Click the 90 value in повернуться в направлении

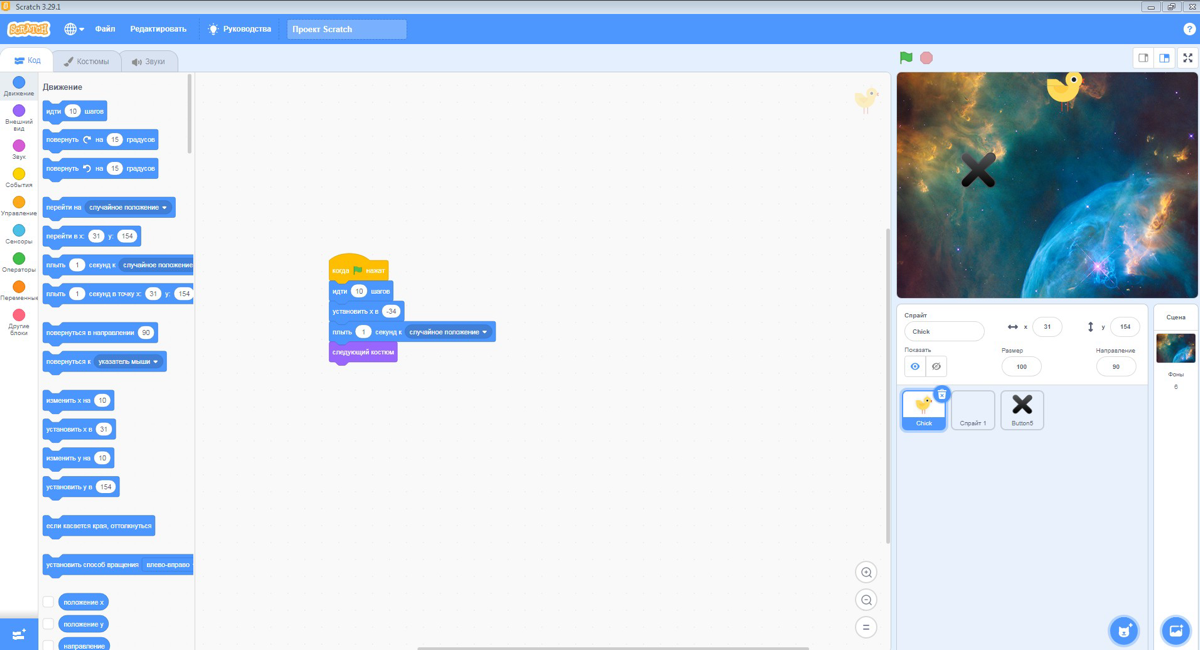click(146, 332)
